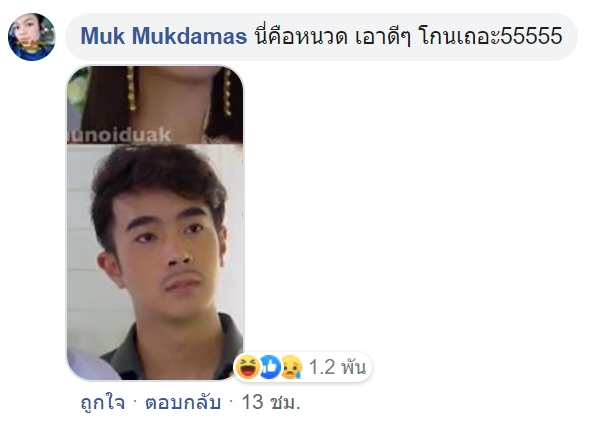Click the unoiduak watermark in the photo
Viewport: 597px width, 425px height.
coord(120,136)
